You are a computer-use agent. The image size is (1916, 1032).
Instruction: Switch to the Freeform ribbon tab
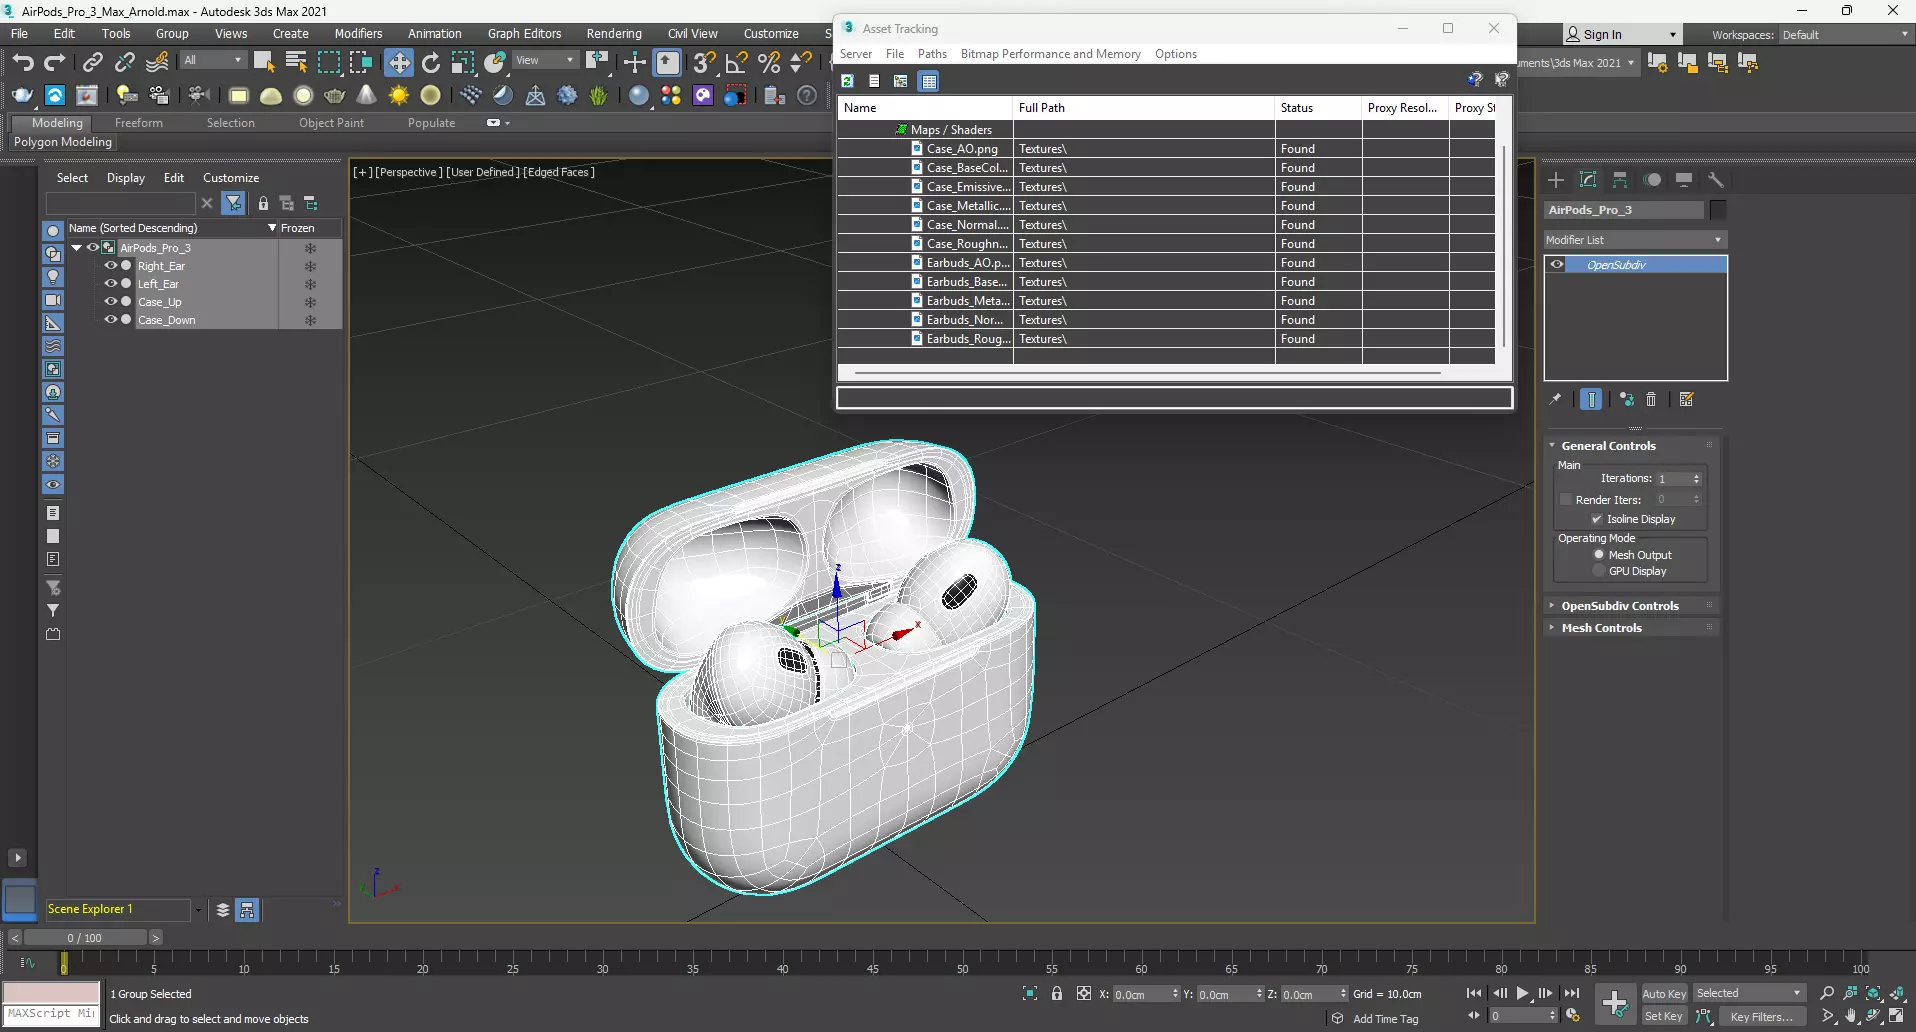(x=138, y=123)
